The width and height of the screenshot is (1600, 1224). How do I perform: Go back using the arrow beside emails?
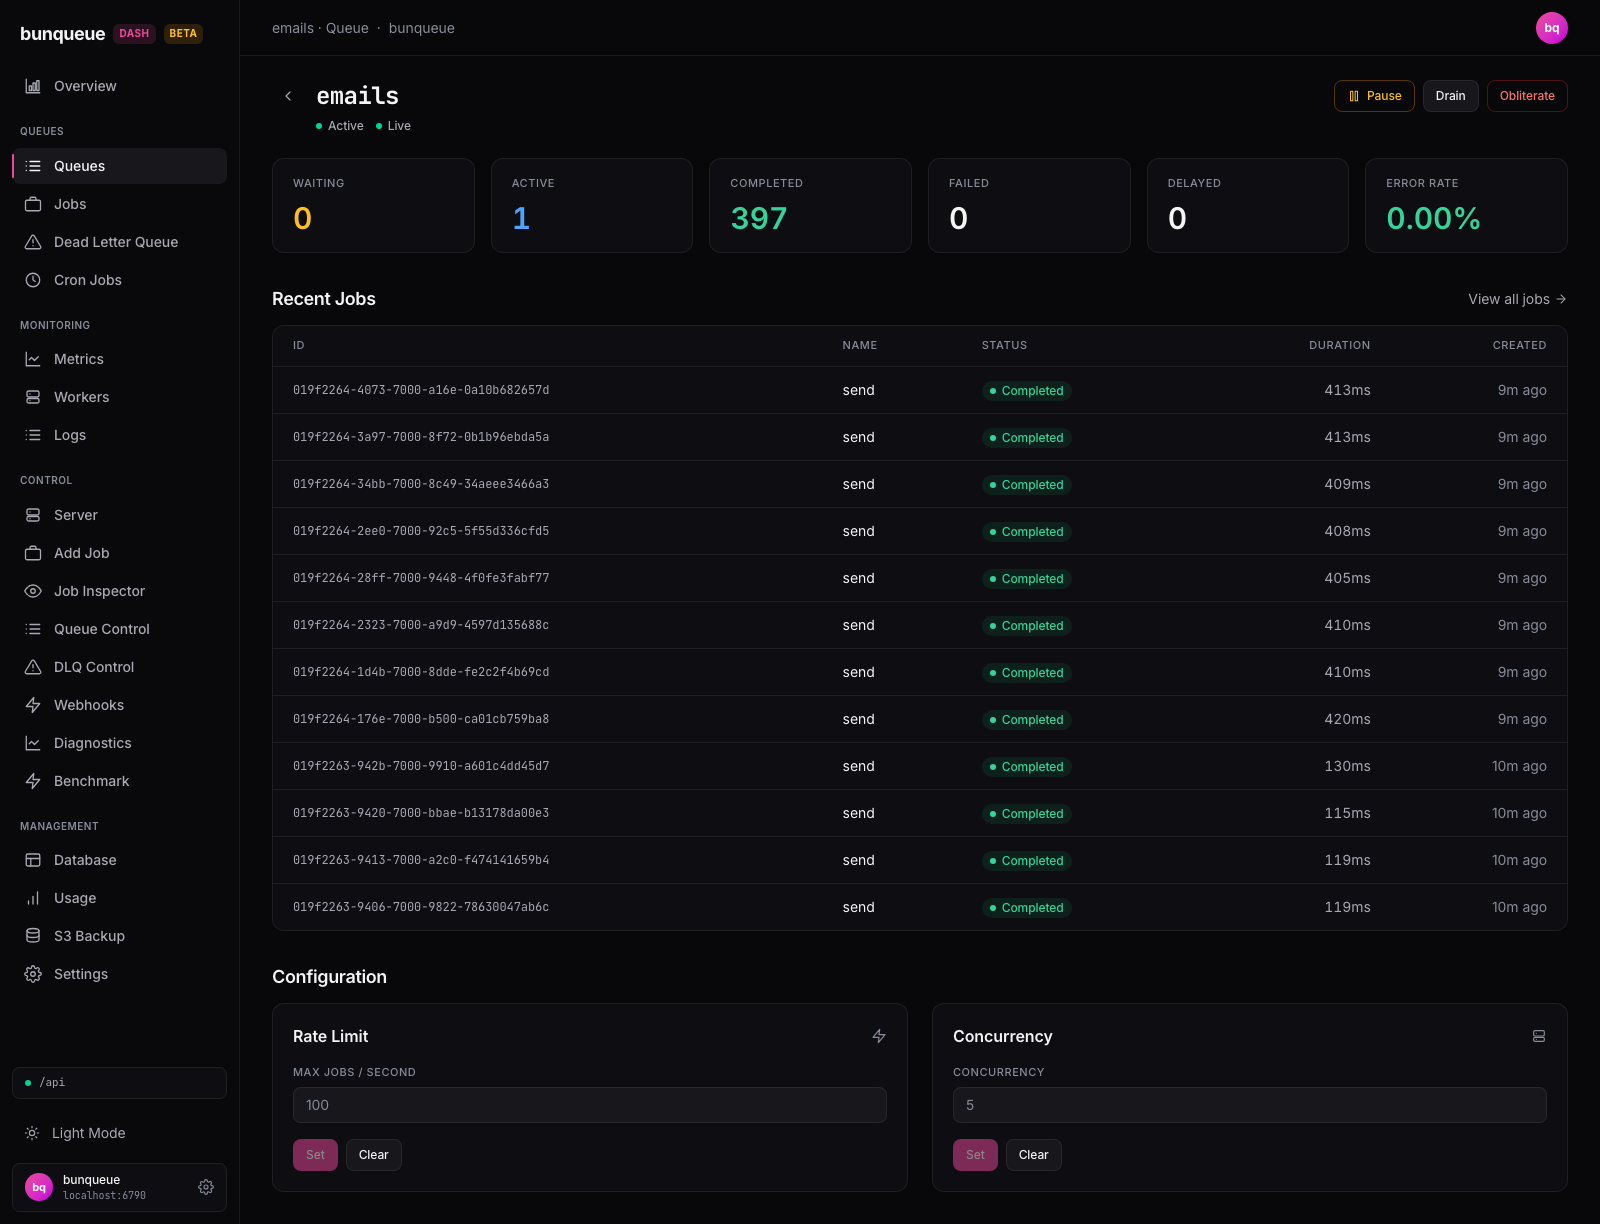point(288,96)
